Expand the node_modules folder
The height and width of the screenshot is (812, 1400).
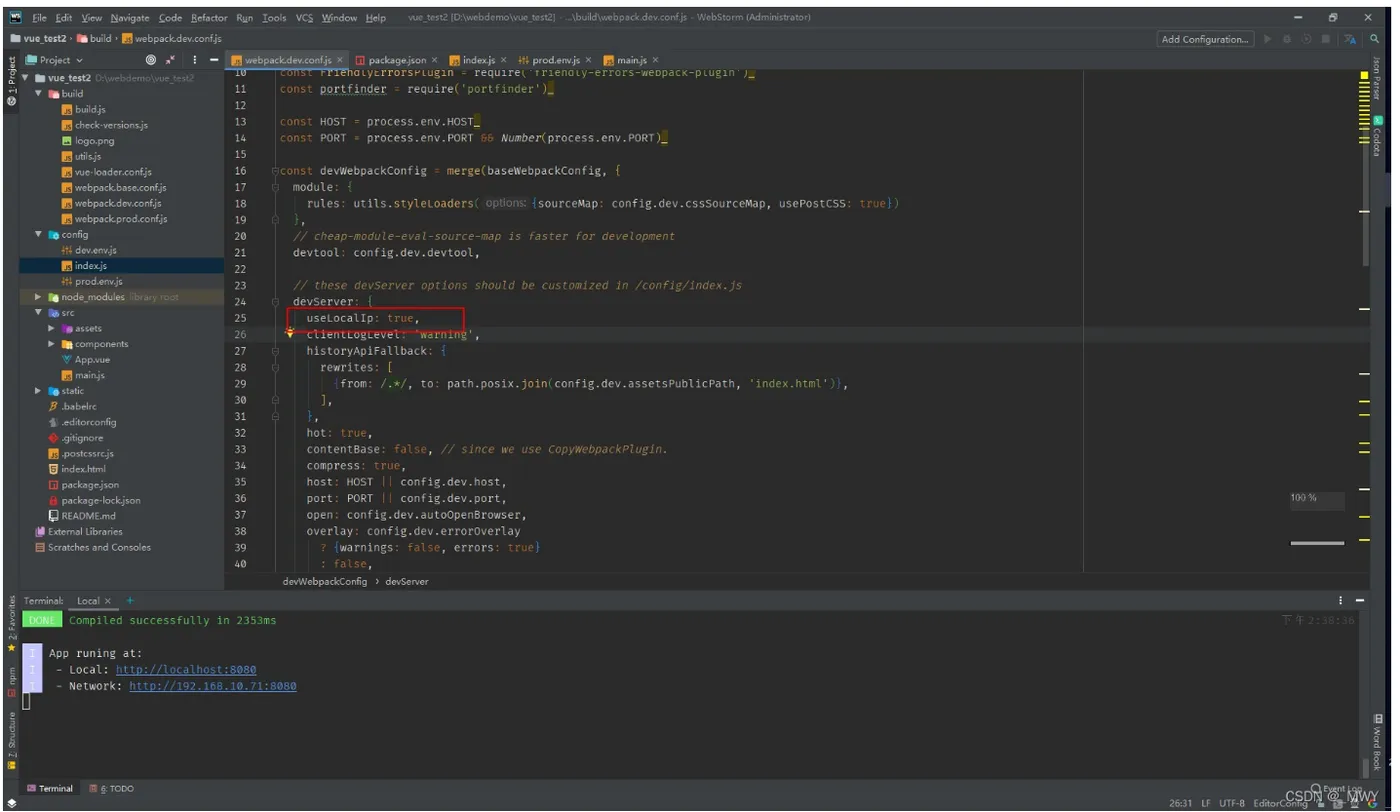[39, 297]
